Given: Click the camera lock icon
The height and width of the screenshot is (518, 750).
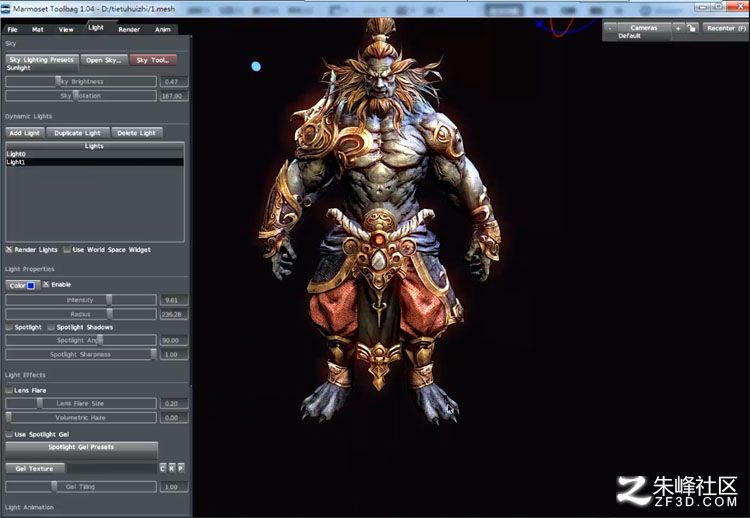Looking at the screenshot, I should (x=691, y=28).
